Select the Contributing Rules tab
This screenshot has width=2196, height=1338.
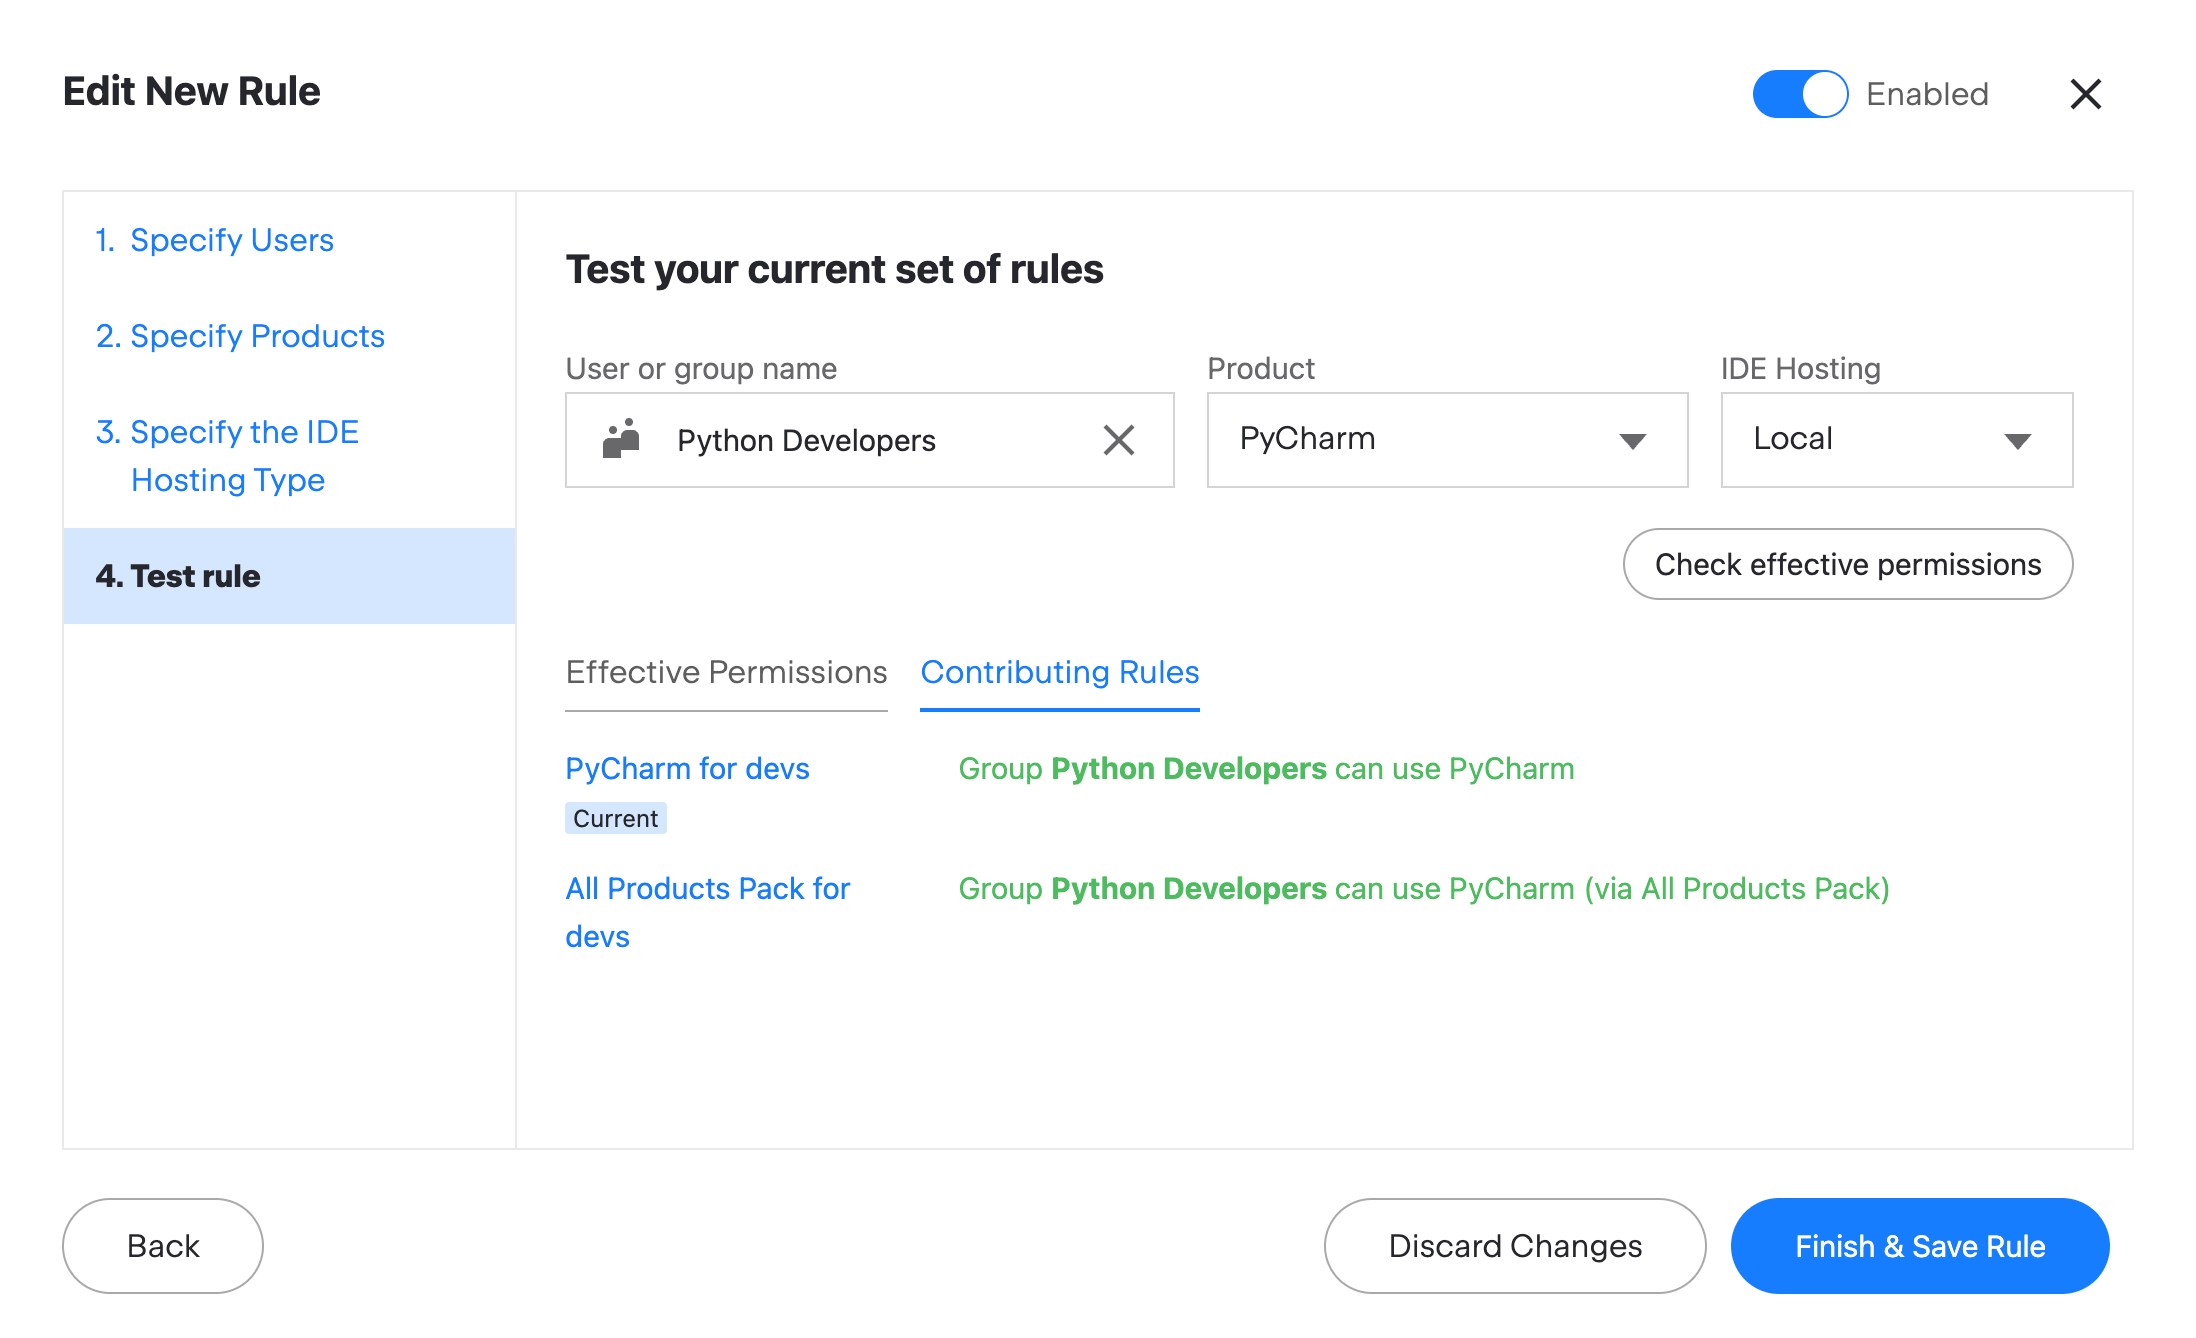point(1059,672)
